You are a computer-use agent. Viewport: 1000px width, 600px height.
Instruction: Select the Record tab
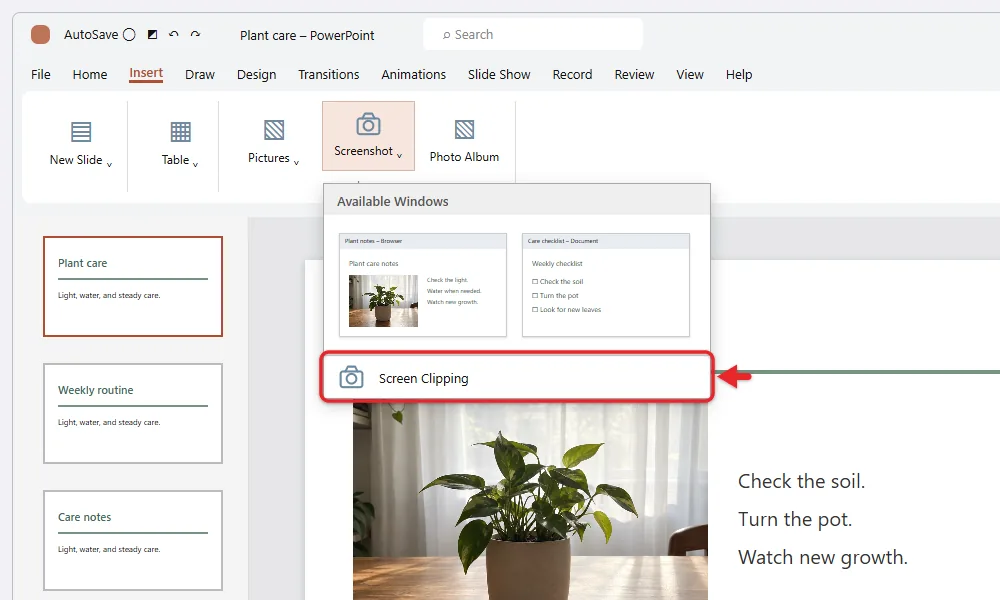[x=572, y=75]
